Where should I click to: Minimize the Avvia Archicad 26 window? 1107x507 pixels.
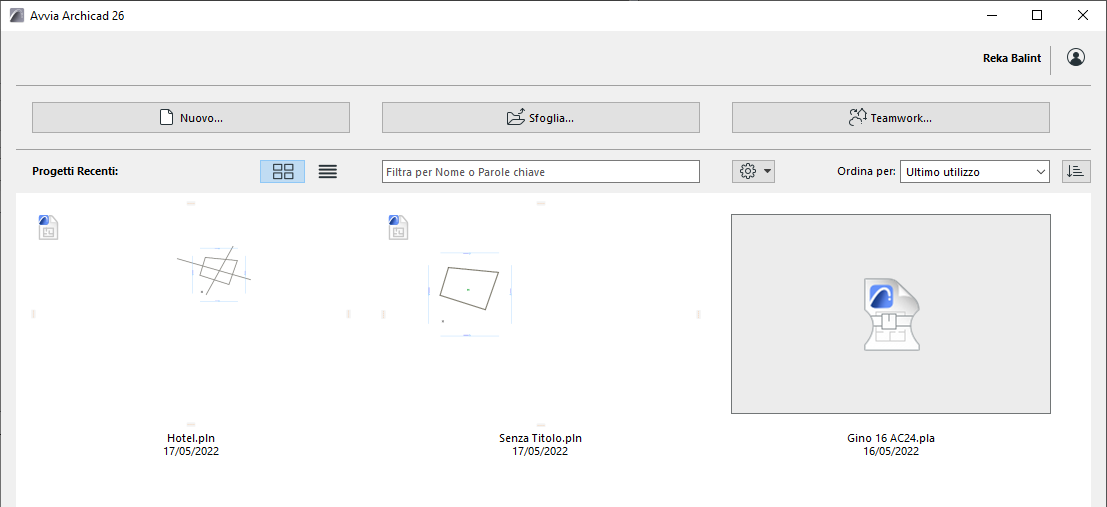click(x=991, y=16)
